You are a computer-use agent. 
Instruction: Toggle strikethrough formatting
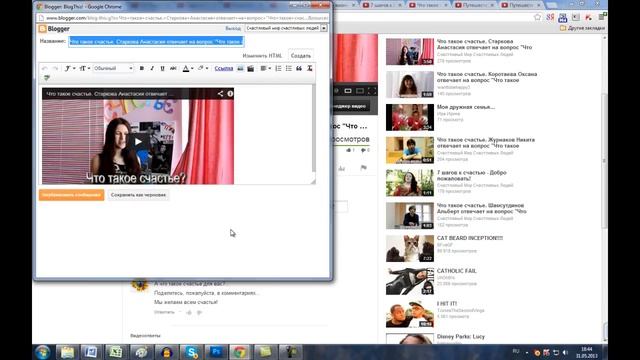point(173,68)
